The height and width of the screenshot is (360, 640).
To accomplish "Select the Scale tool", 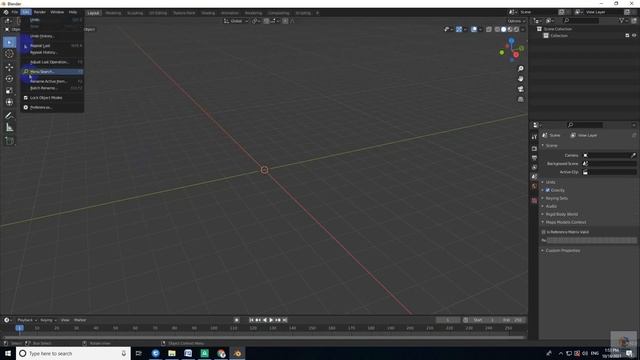I will tap(9, 91).
